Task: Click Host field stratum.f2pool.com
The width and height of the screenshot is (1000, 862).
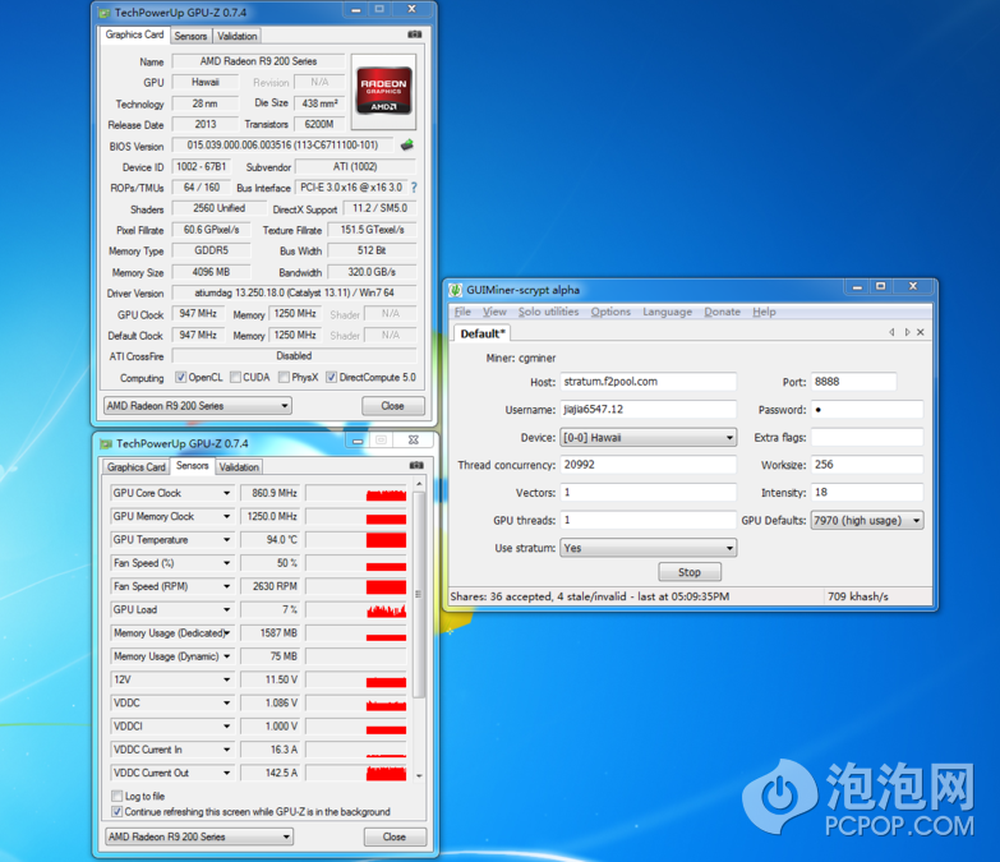Action: (649, 381)
